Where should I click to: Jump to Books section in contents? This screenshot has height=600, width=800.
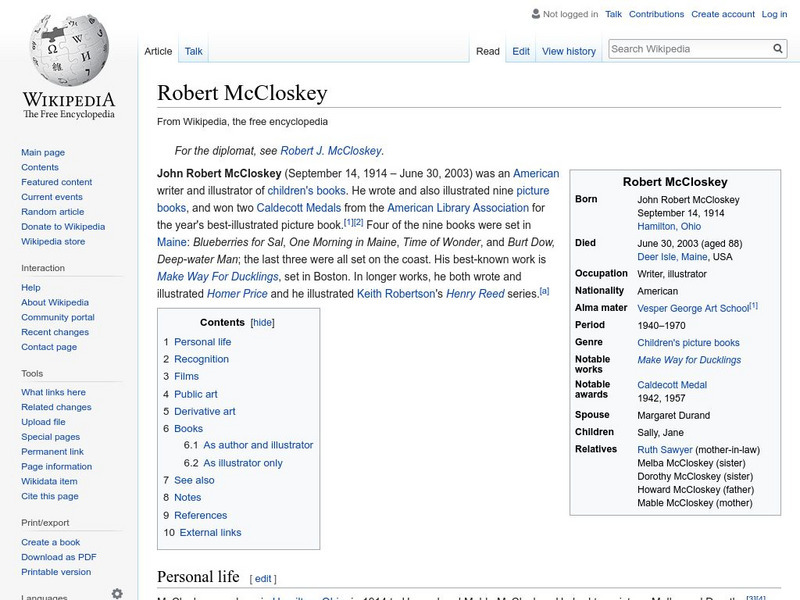[188, 429]
